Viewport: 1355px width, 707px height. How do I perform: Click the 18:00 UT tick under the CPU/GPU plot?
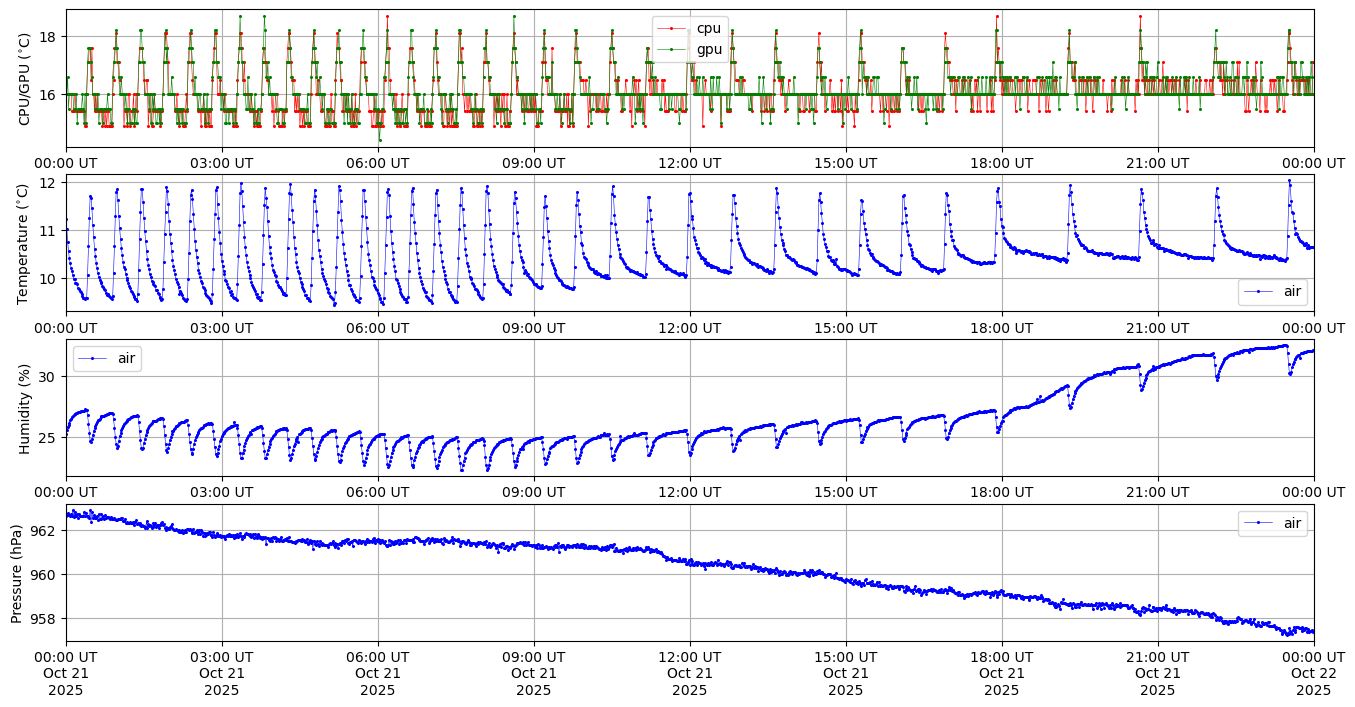1002,163
